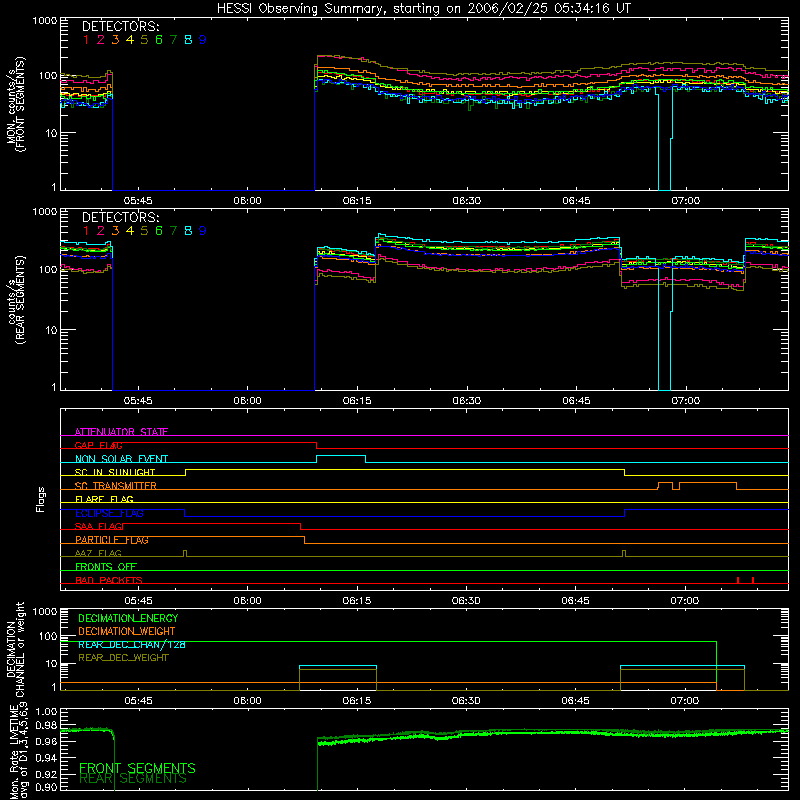Click 06:00 tick label under rear segments plot
The height and width of the screenshot is (800, 800).
247,401
